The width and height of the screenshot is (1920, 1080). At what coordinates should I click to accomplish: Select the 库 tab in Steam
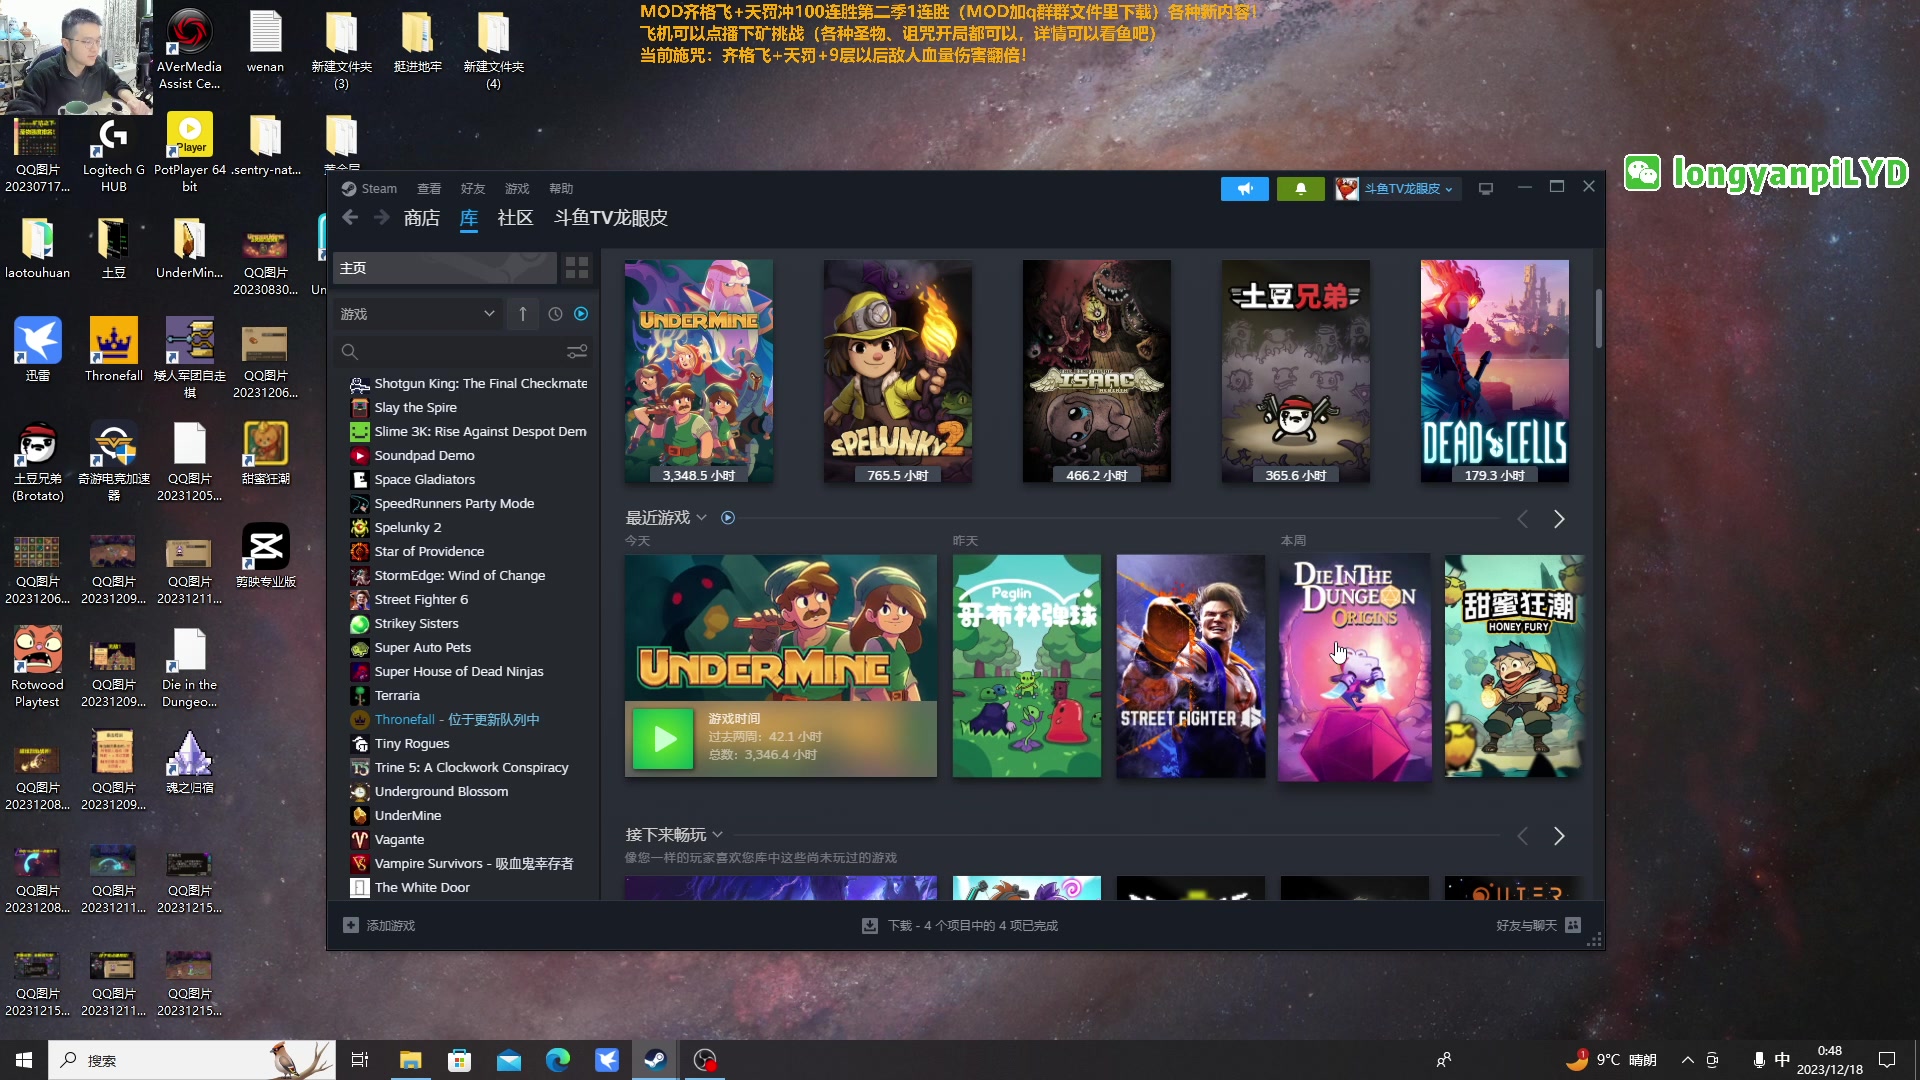(468, 218)
